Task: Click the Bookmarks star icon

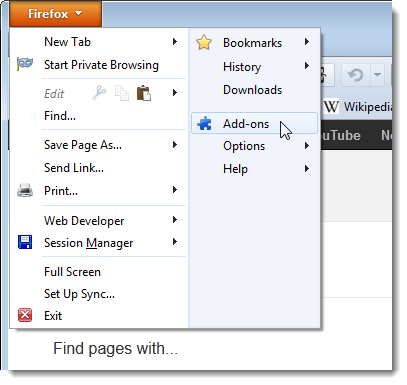Action: (x=204, y=43)
